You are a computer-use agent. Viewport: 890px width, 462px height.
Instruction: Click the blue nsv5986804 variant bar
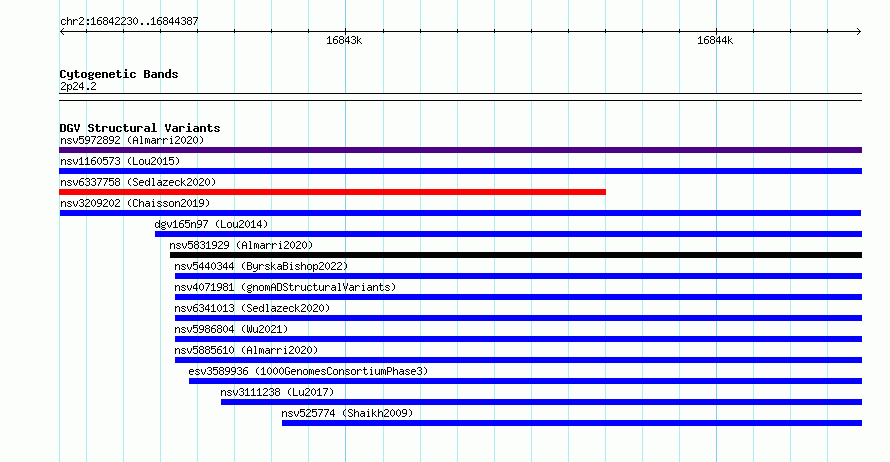[518, 339]
